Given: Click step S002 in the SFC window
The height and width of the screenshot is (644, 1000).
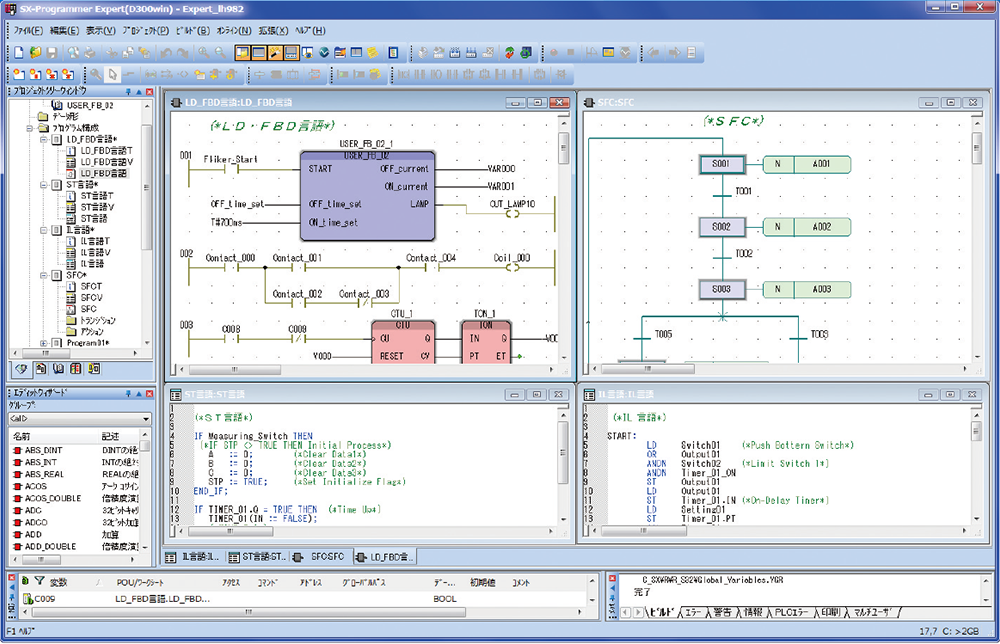Looking at the screenshot, I should coord(721,227).
